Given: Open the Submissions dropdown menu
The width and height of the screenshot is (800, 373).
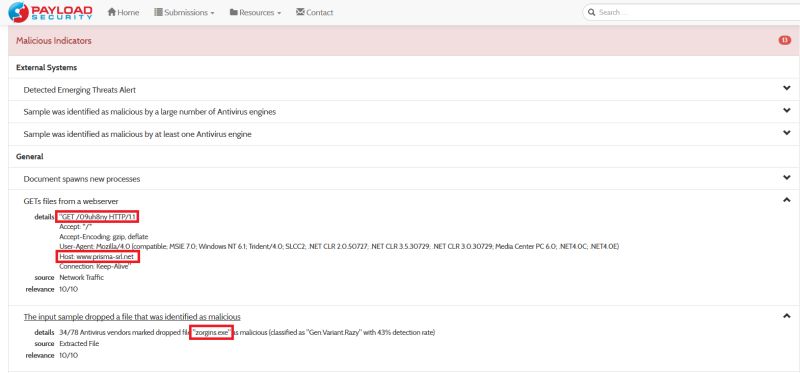Looking at the screenshot, I should 184,12.
